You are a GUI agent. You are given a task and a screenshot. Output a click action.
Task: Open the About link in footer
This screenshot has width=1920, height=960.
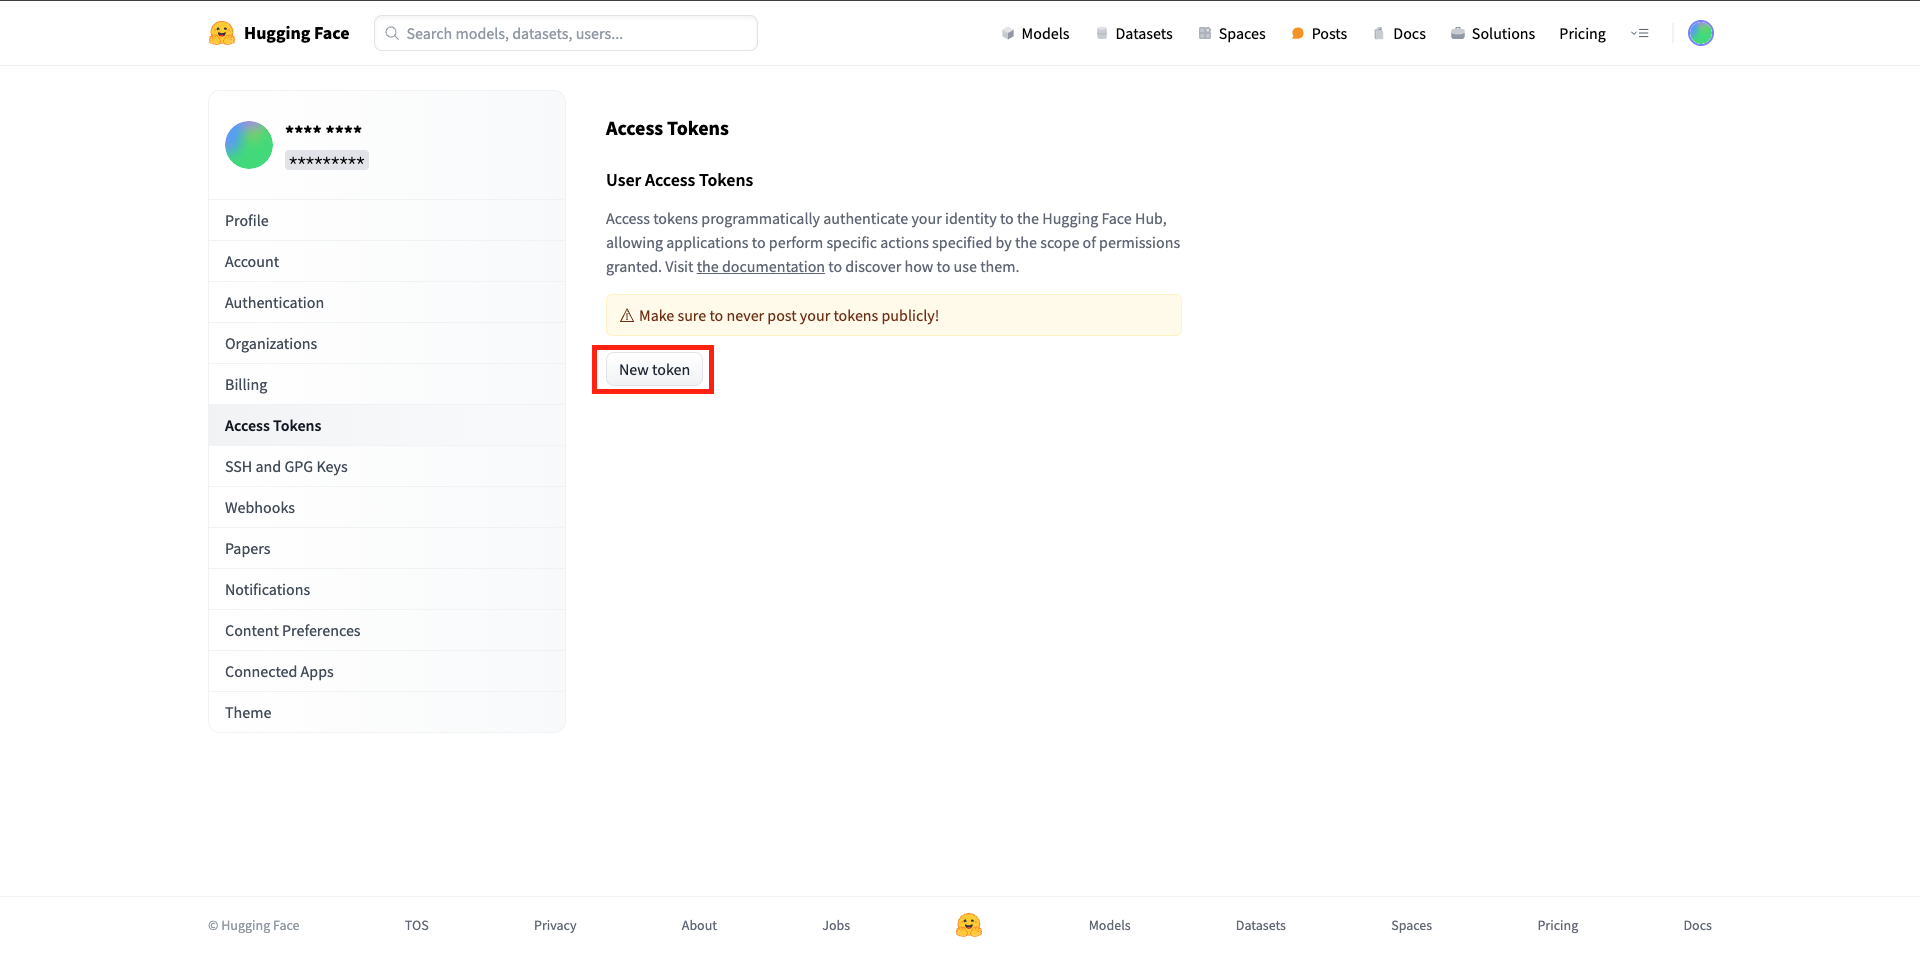click(x=699, y=925)
